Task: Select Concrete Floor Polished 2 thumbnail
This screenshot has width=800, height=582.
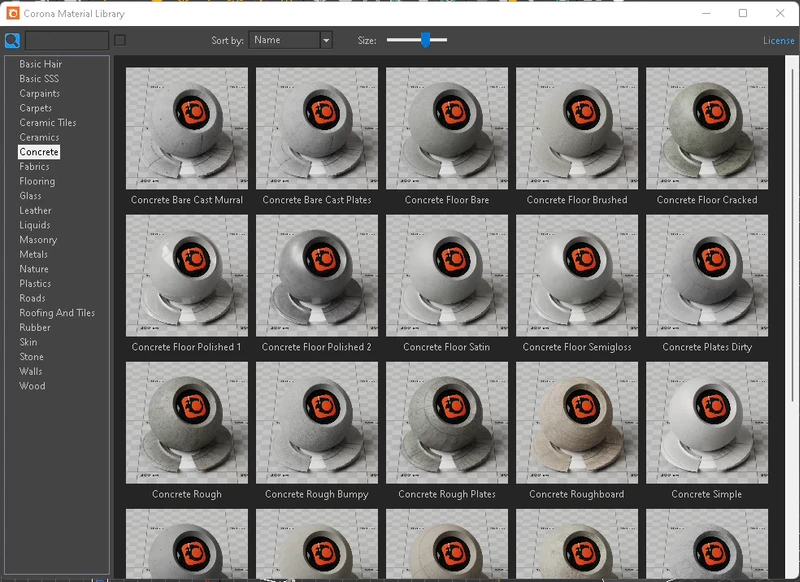Action: [x=317, y=275]
